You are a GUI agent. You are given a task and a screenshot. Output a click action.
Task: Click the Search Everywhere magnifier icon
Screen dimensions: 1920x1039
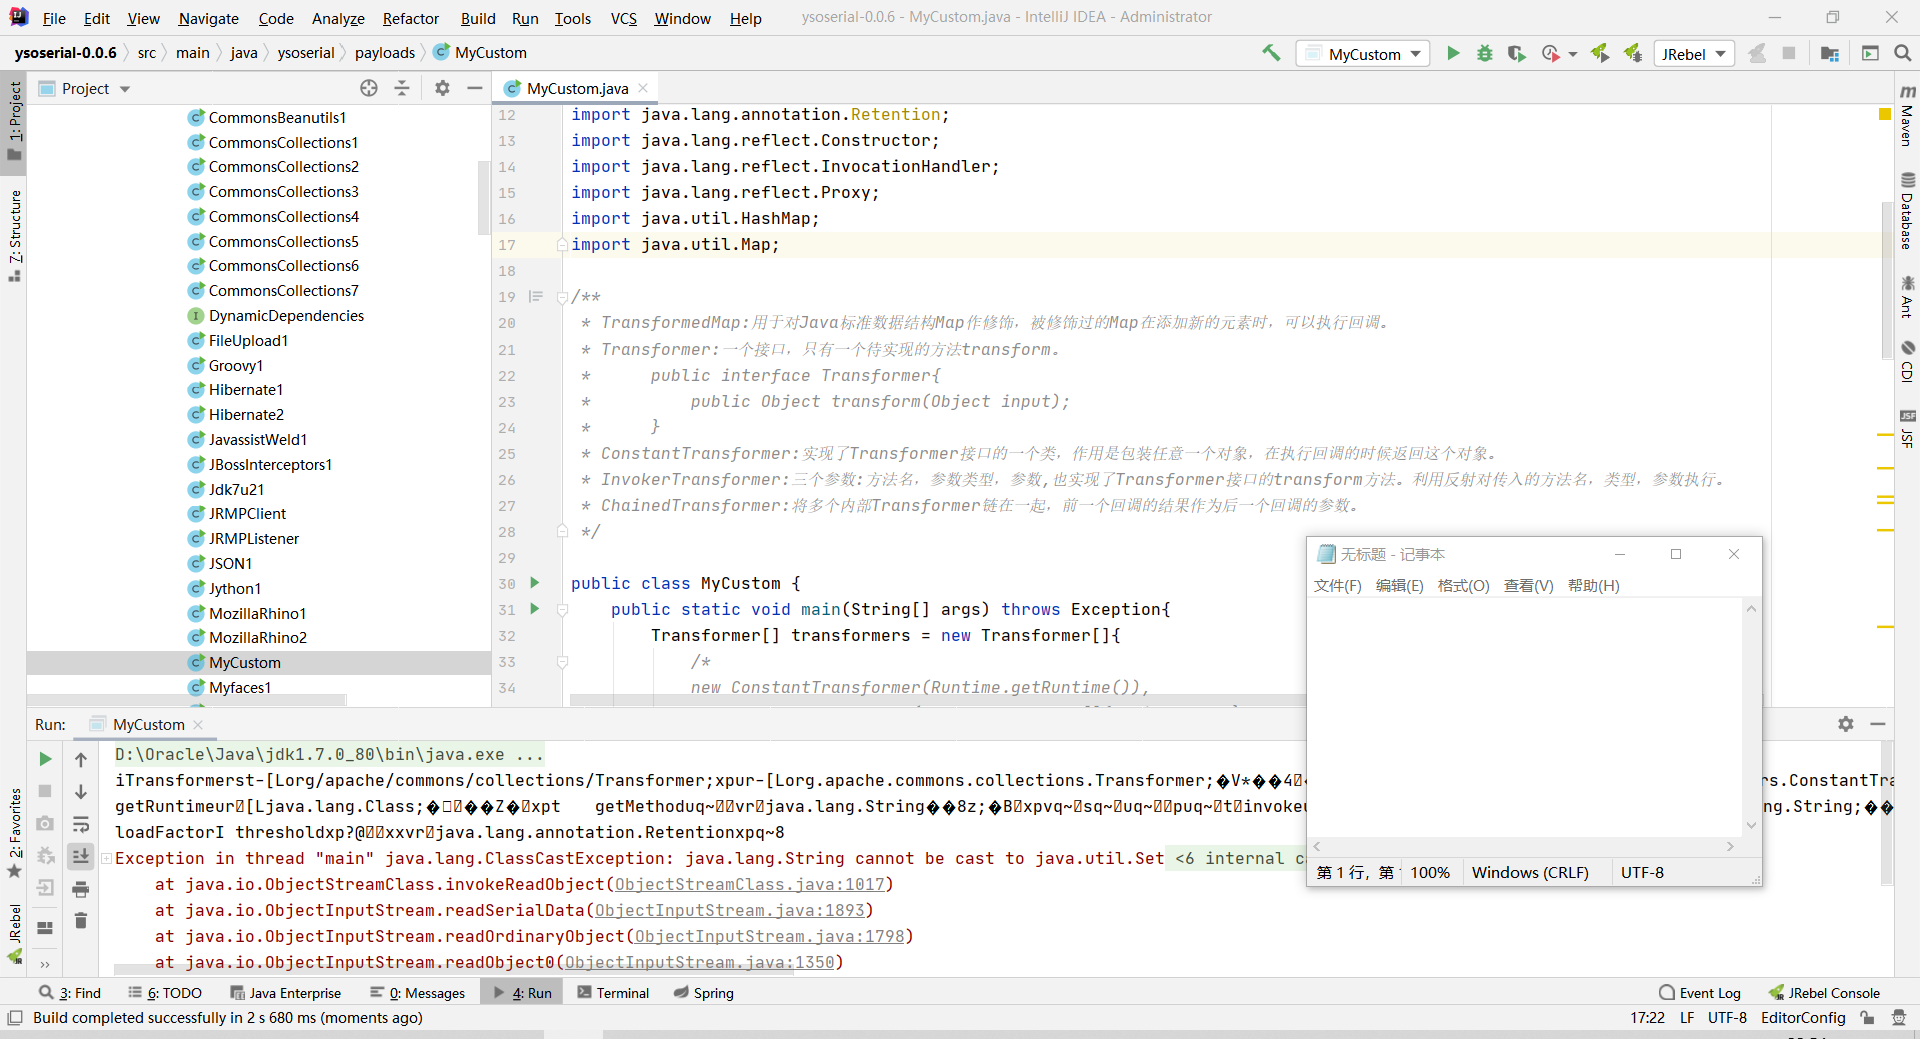pos(1903,53)
